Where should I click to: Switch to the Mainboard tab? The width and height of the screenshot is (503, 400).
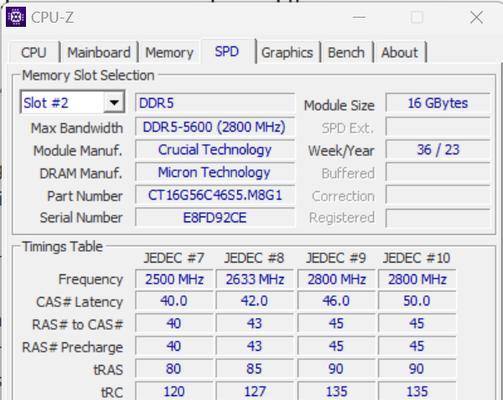(99, 52)
